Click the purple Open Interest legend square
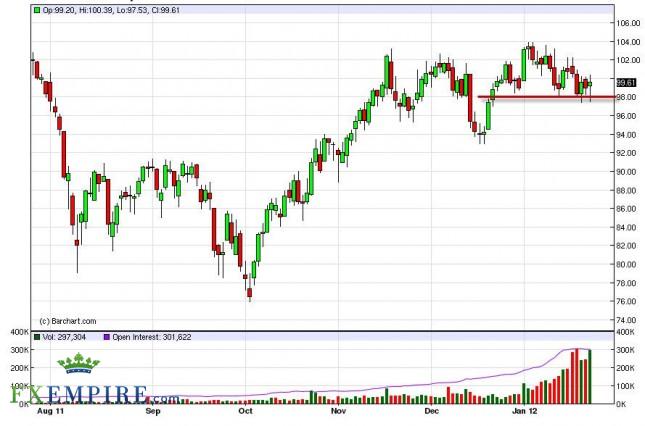The height and width of the screenshot is (426, 645). (x=107, y=337)
